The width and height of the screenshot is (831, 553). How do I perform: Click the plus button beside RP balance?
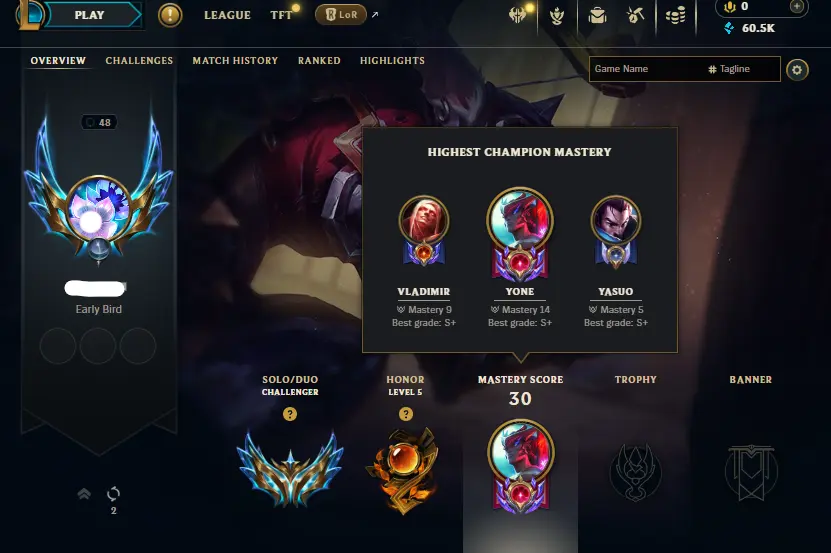click(x=796, y=6)
